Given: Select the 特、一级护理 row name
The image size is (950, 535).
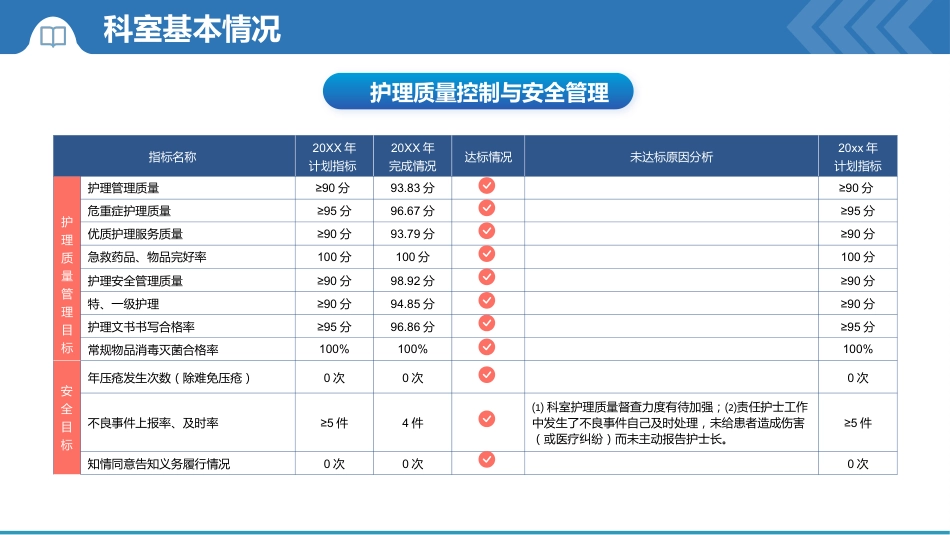Looking at the screenshot, I should pyautogui.click(x=124, y=304).
